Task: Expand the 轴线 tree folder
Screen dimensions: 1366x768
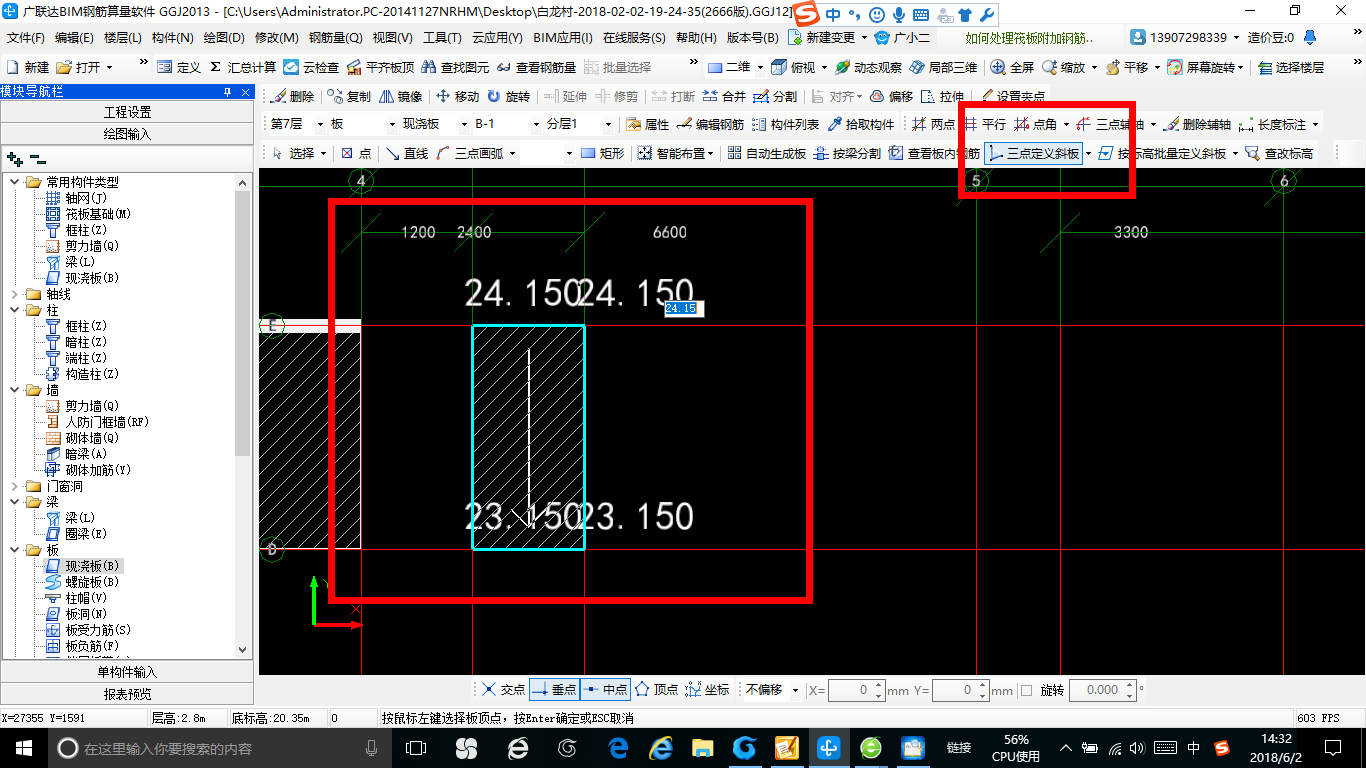Action: pyautogui.click(x=14, y=294)
